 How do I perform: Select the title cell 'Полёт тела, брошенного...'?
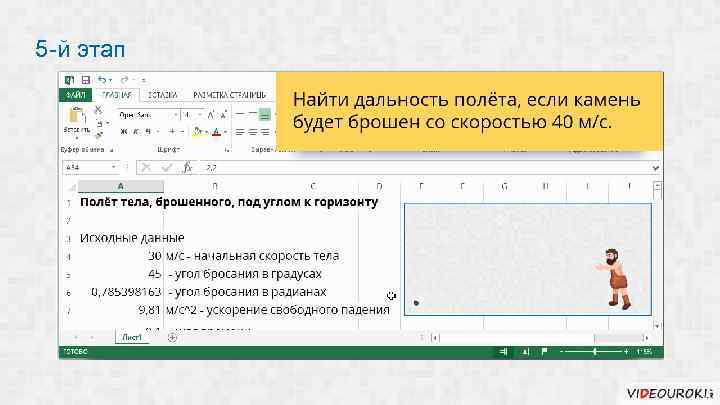pos(229,202)
